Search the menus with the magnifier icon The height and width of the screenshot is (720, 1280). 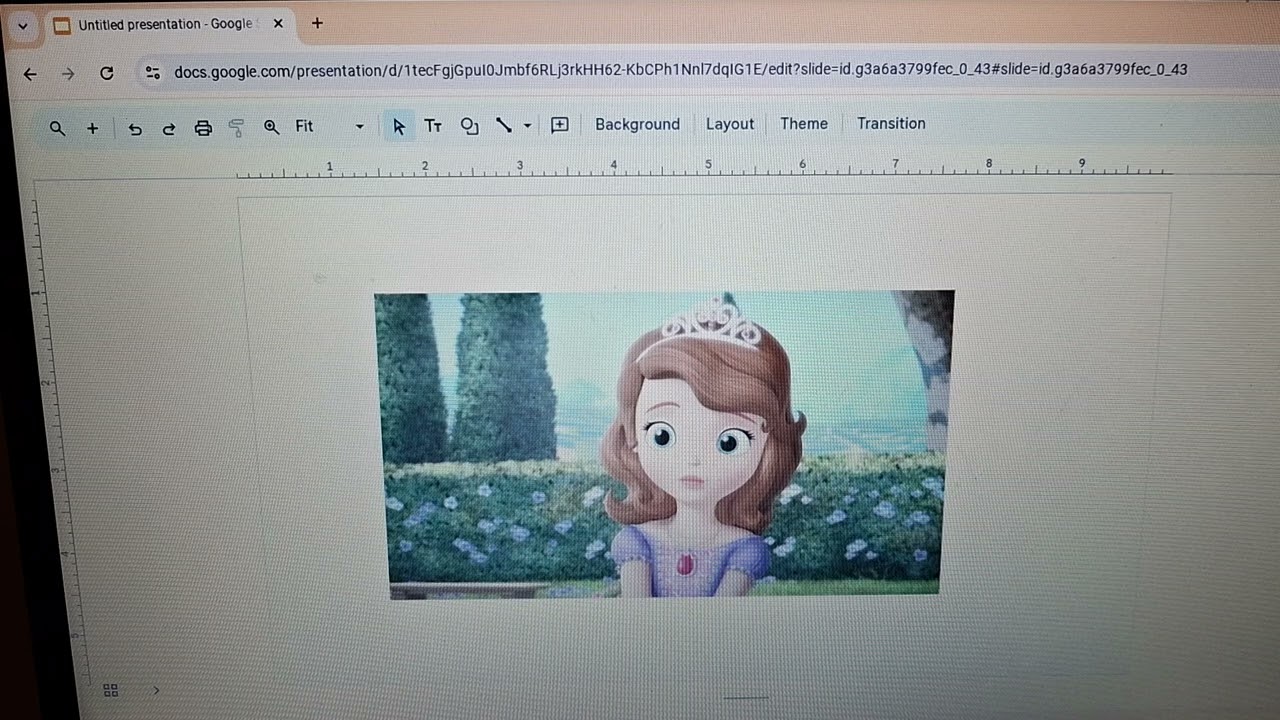pos(57,128)
